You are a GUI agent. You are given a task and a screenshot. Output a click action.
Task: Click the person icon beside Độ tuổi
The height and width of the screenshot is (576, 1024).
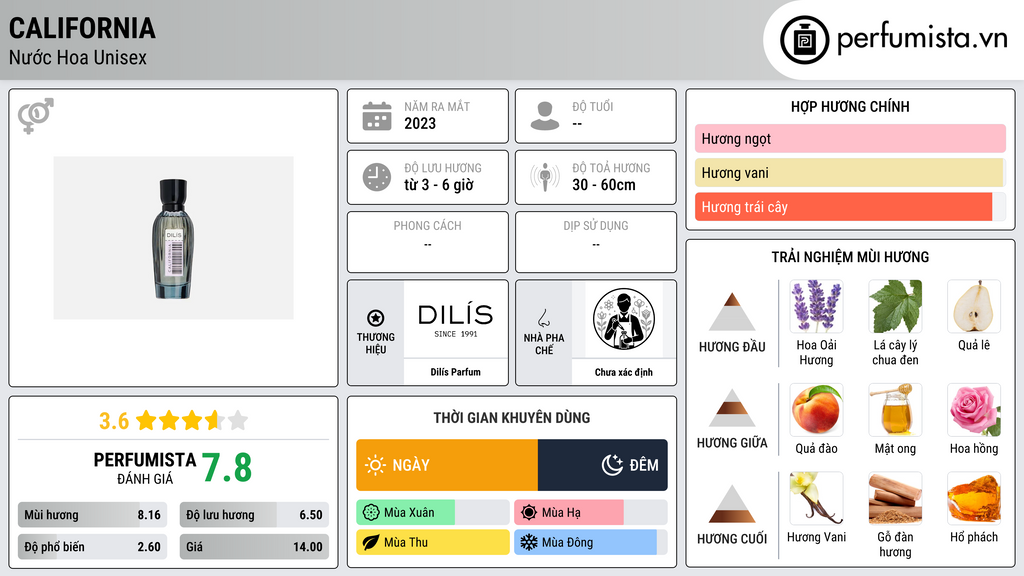545,116
